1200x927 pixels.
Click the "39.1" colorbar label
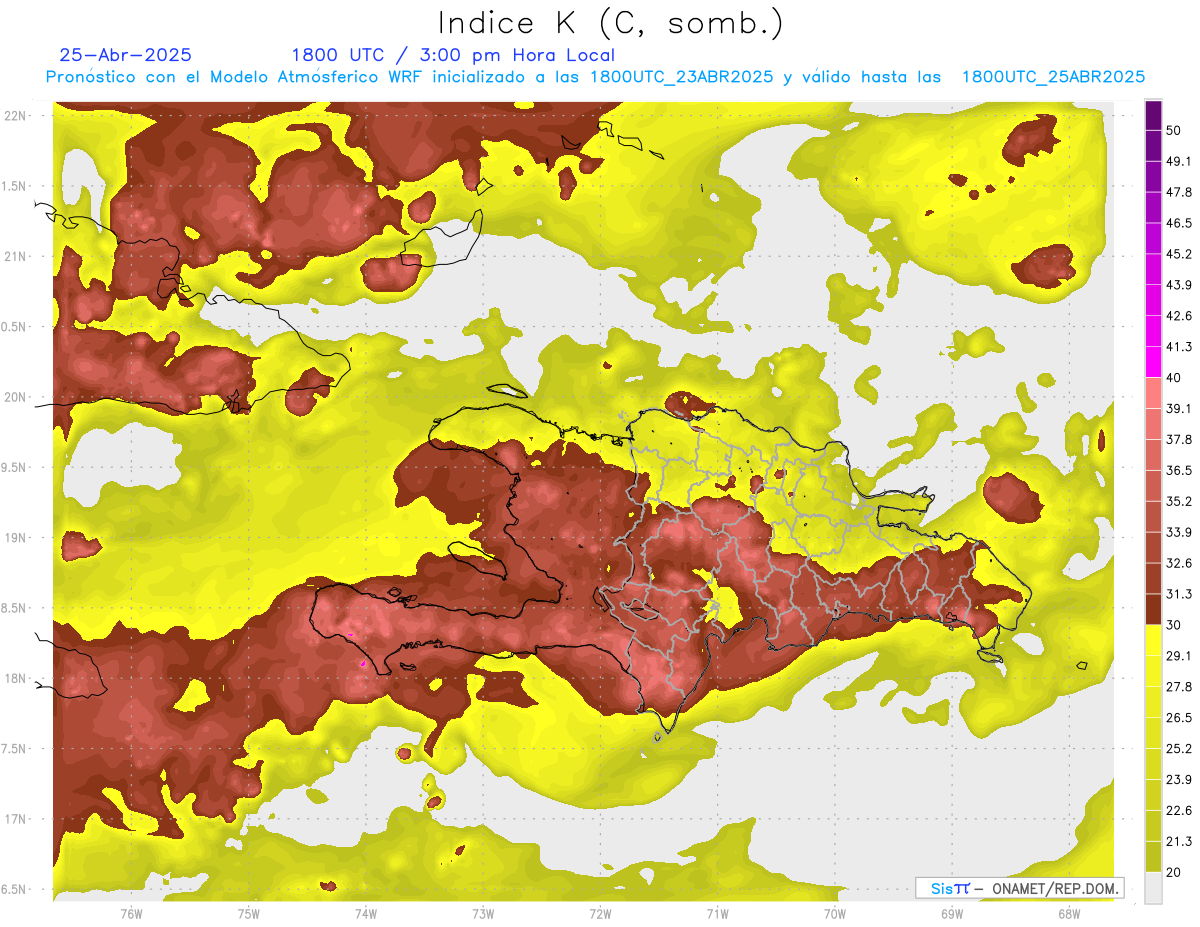(x=1179, y=409)
